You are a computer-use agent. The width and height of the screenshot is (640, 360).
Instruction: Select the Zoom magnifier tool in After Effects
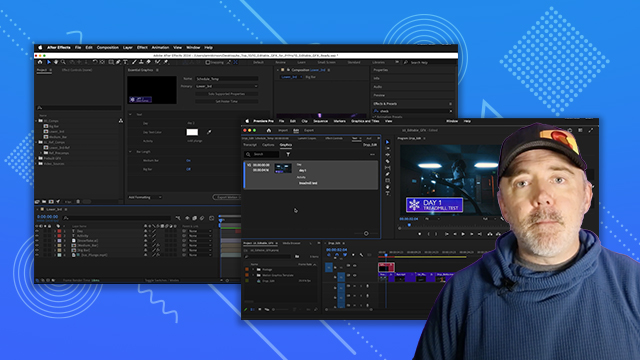tap(63, 62)
